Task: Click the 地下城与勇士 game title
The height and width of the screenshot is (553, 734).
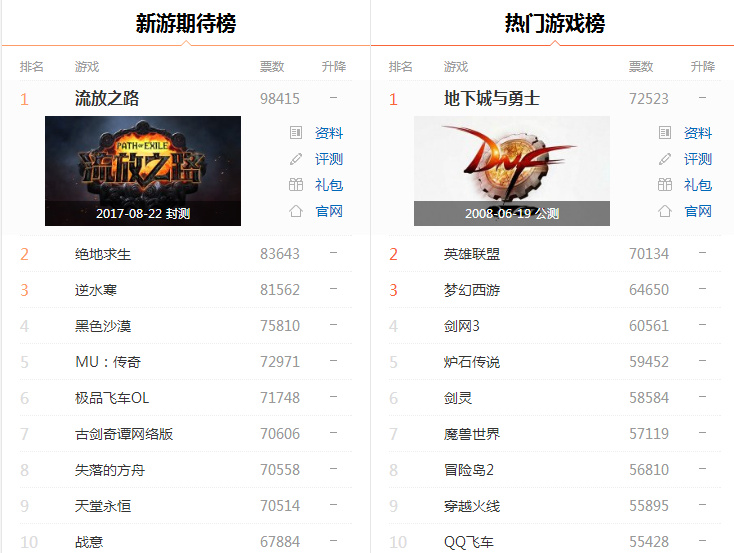Action: [492, 98]
